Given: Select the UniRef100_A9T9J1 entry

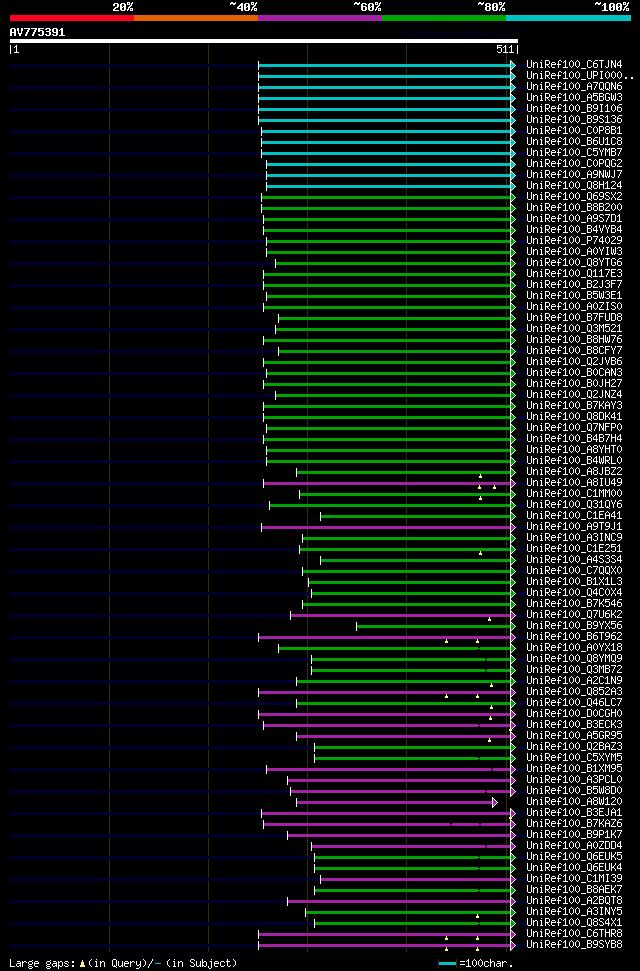Looking at the screenshot, I should click(574, 528).
